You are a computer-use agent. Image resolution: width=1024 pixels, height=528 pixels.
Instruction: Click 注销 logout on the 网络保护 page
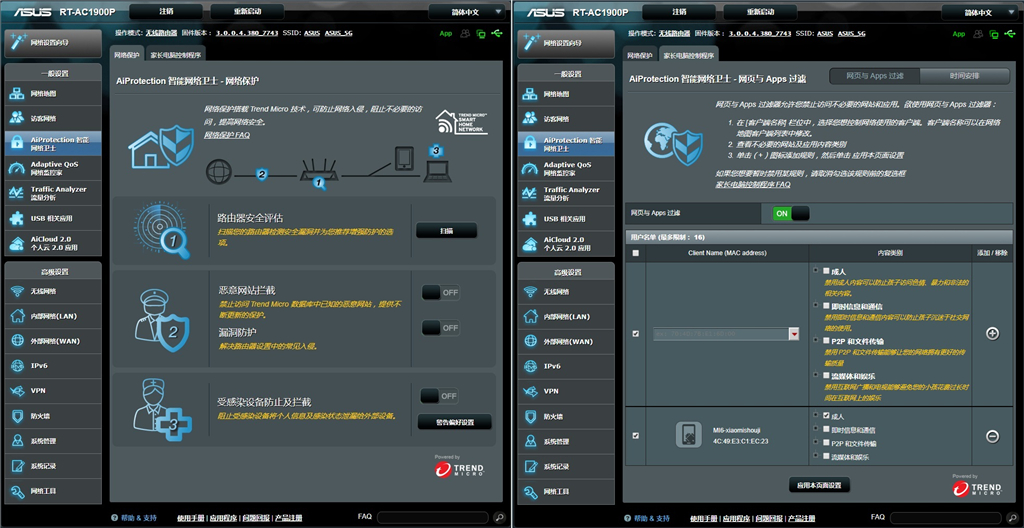pos(166,12)
